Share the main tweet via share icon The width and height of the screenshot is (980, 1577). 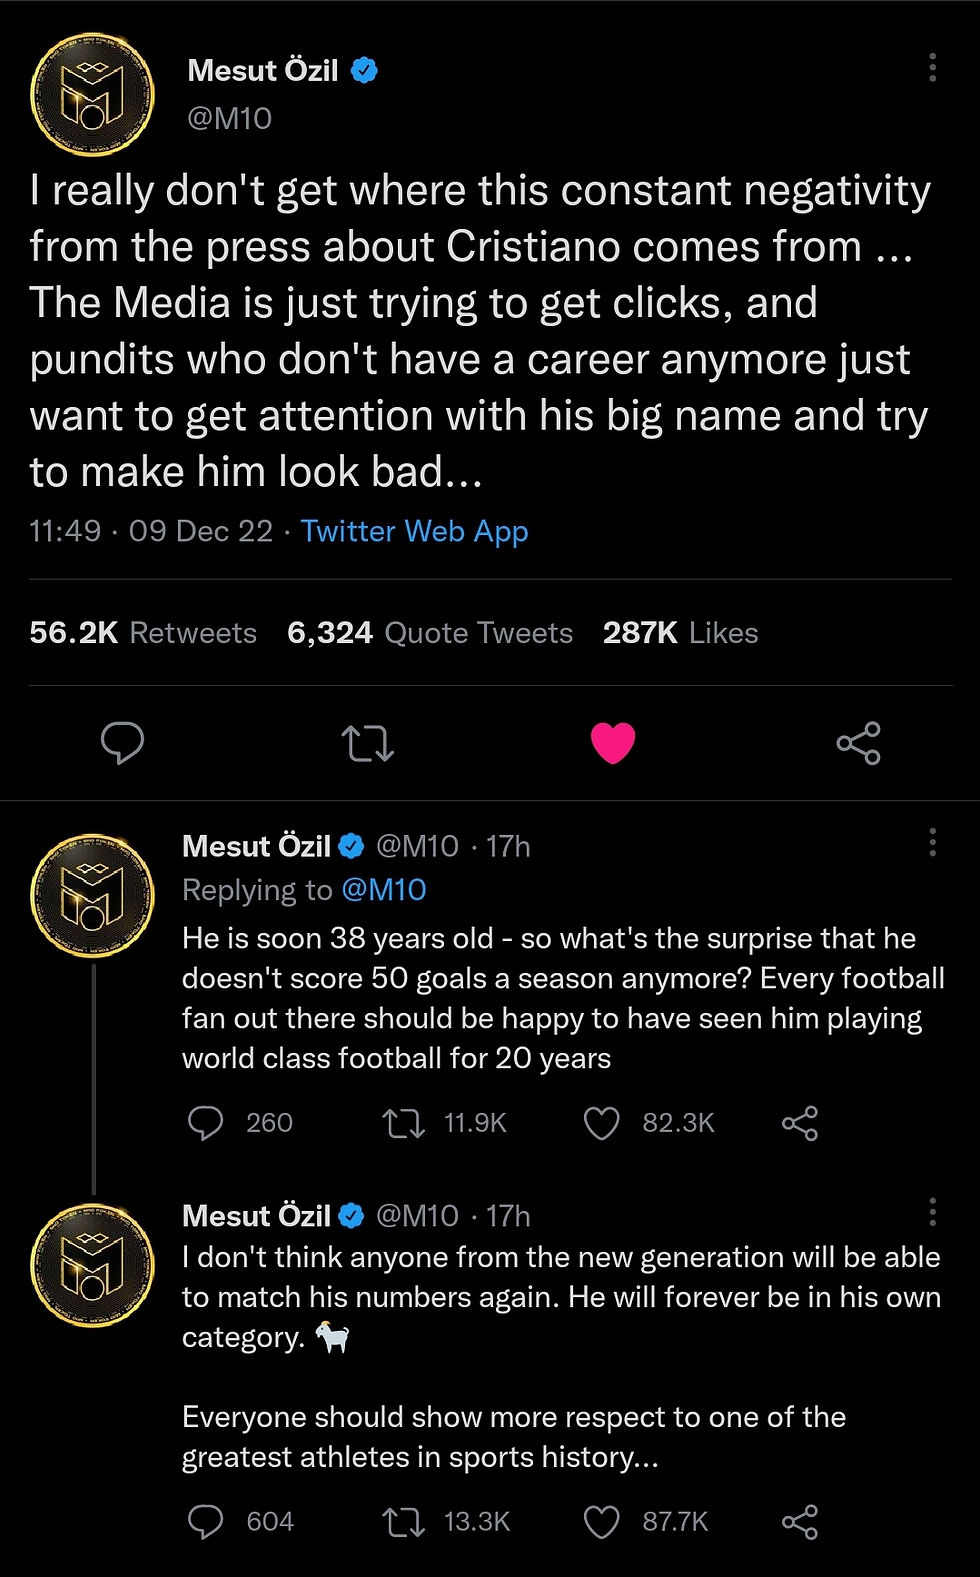[x=858, y=743]
